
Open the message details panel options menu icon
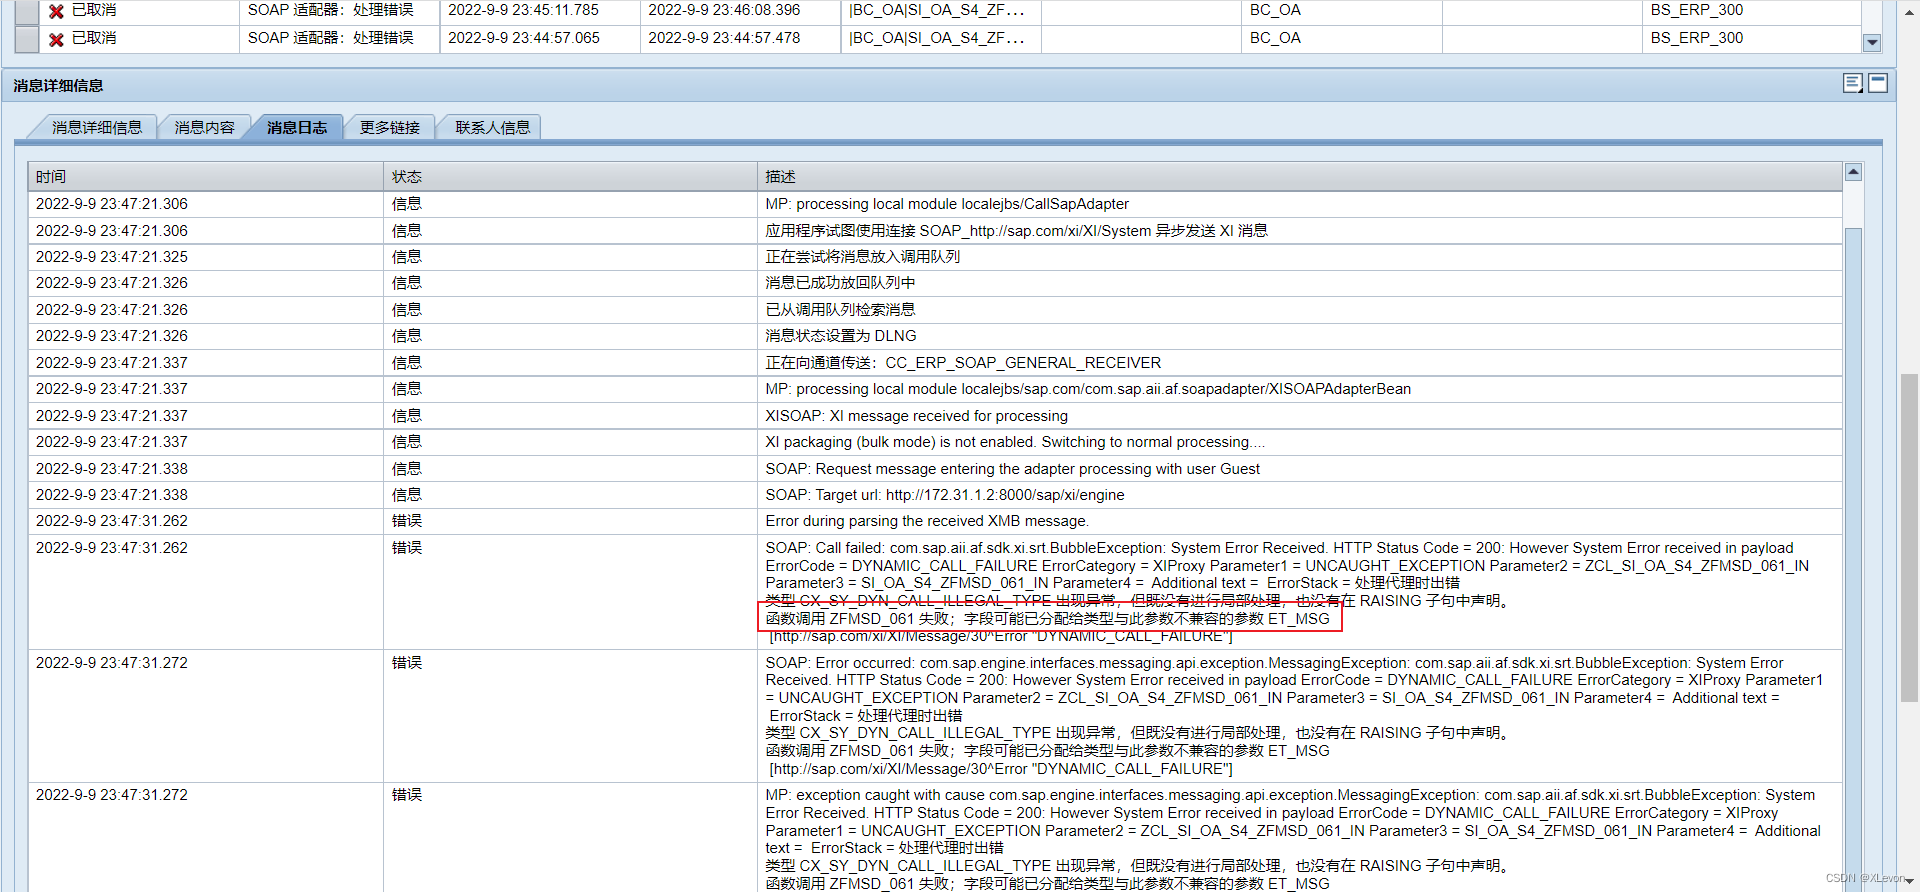click(1853, 84)
